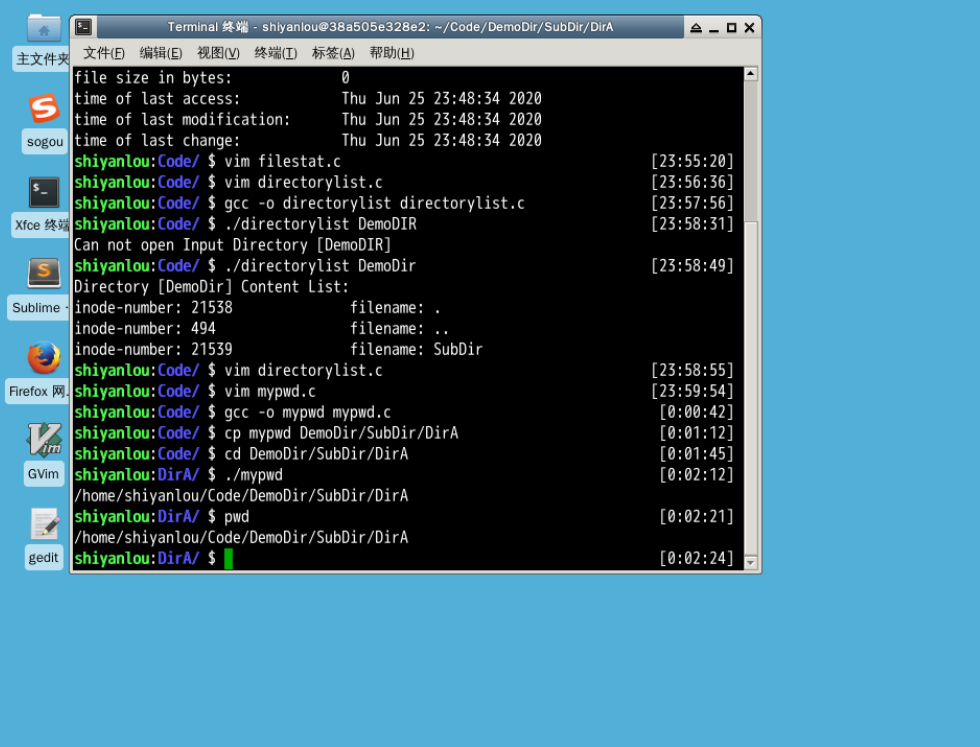Open the Xfce 终端 desktop shortcut

(x=44, y=192)
